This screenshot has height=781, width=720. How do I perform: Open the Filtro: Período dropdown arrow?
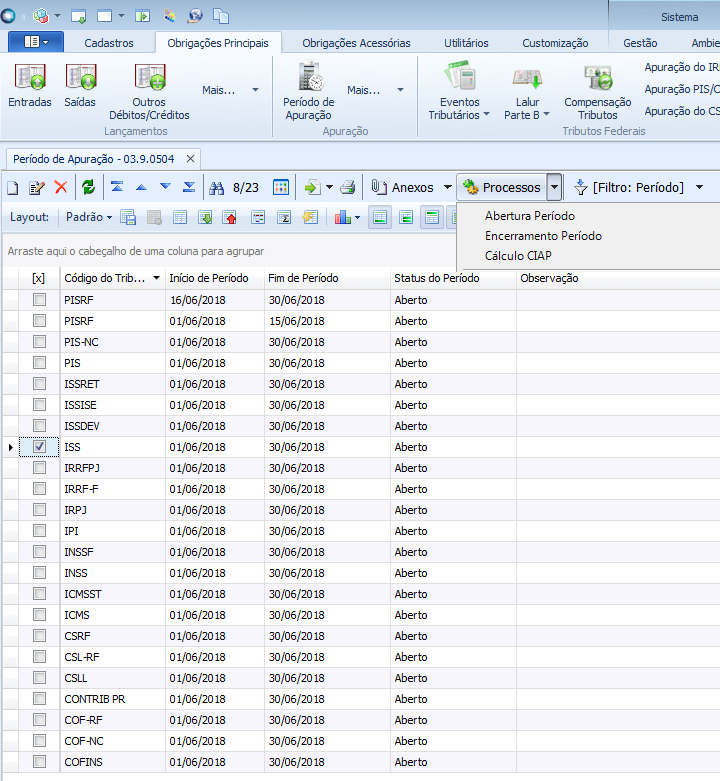700,188
